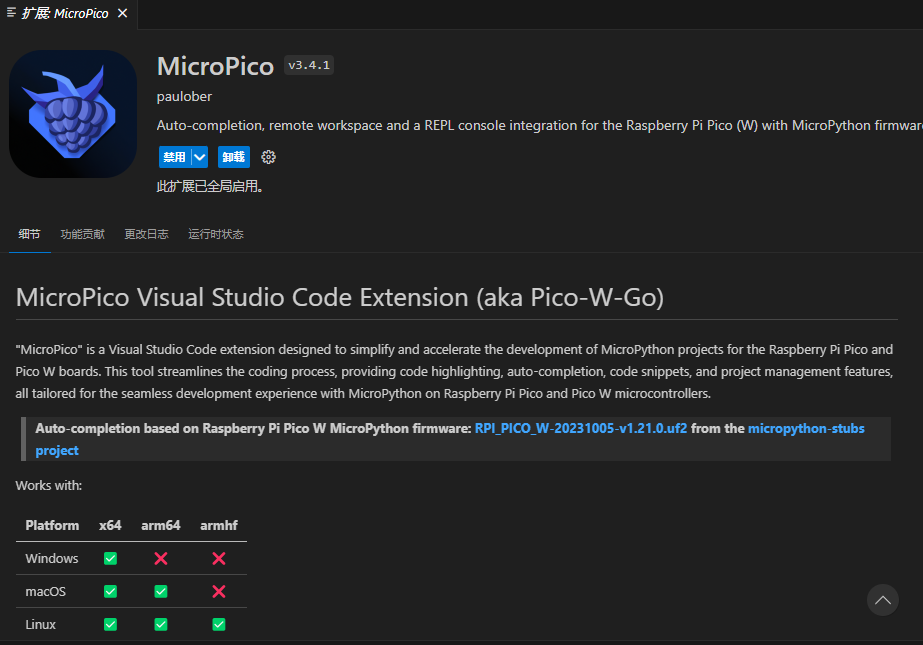Click the MicroPico raspberry extension logo
The height and width of the screenshot is (645, 923).
tap(73, 114)
